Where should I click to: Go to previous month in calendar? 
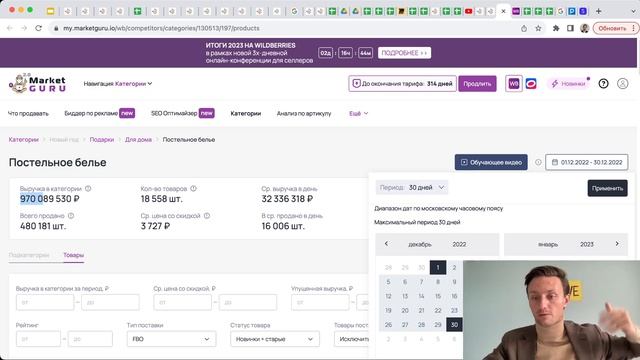386,244
